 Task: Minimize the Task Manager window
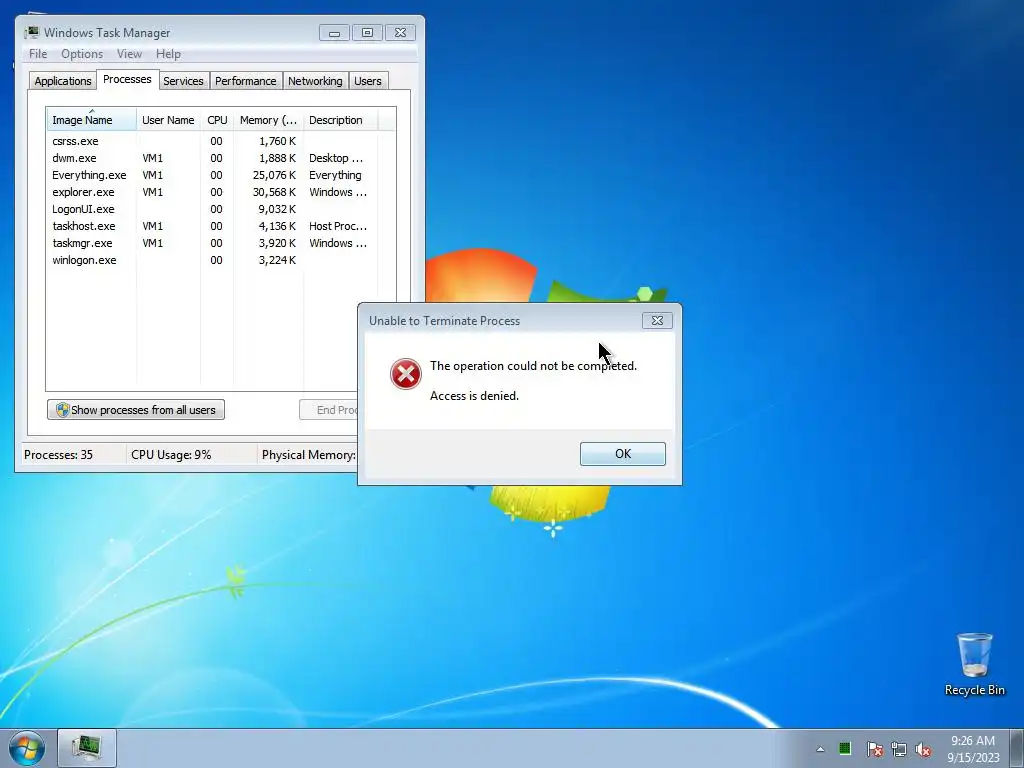click(334, 33)
